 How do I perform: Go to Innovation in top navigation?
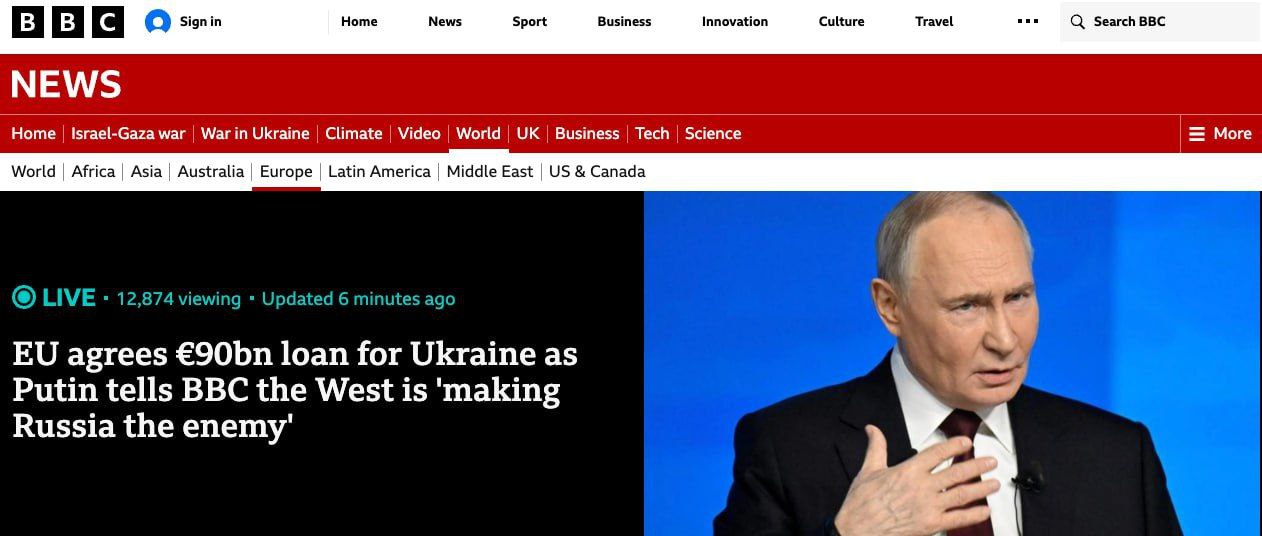point(735,21)
